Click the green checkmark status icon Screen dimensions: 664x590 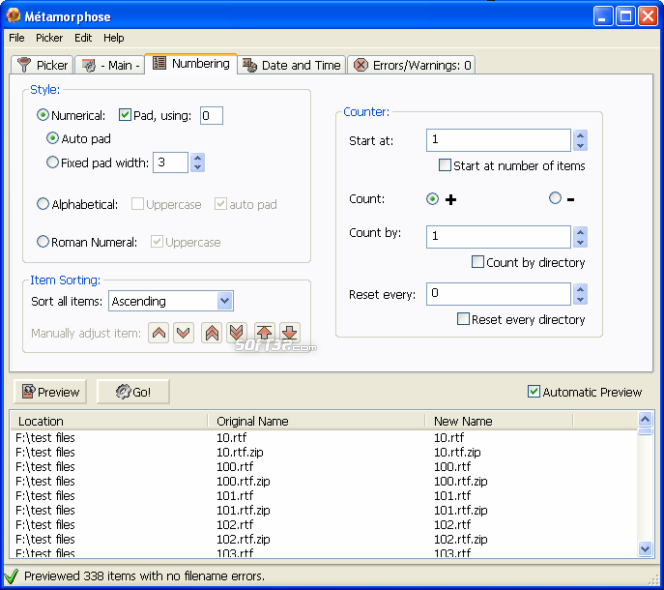click(x=11, y=576)
